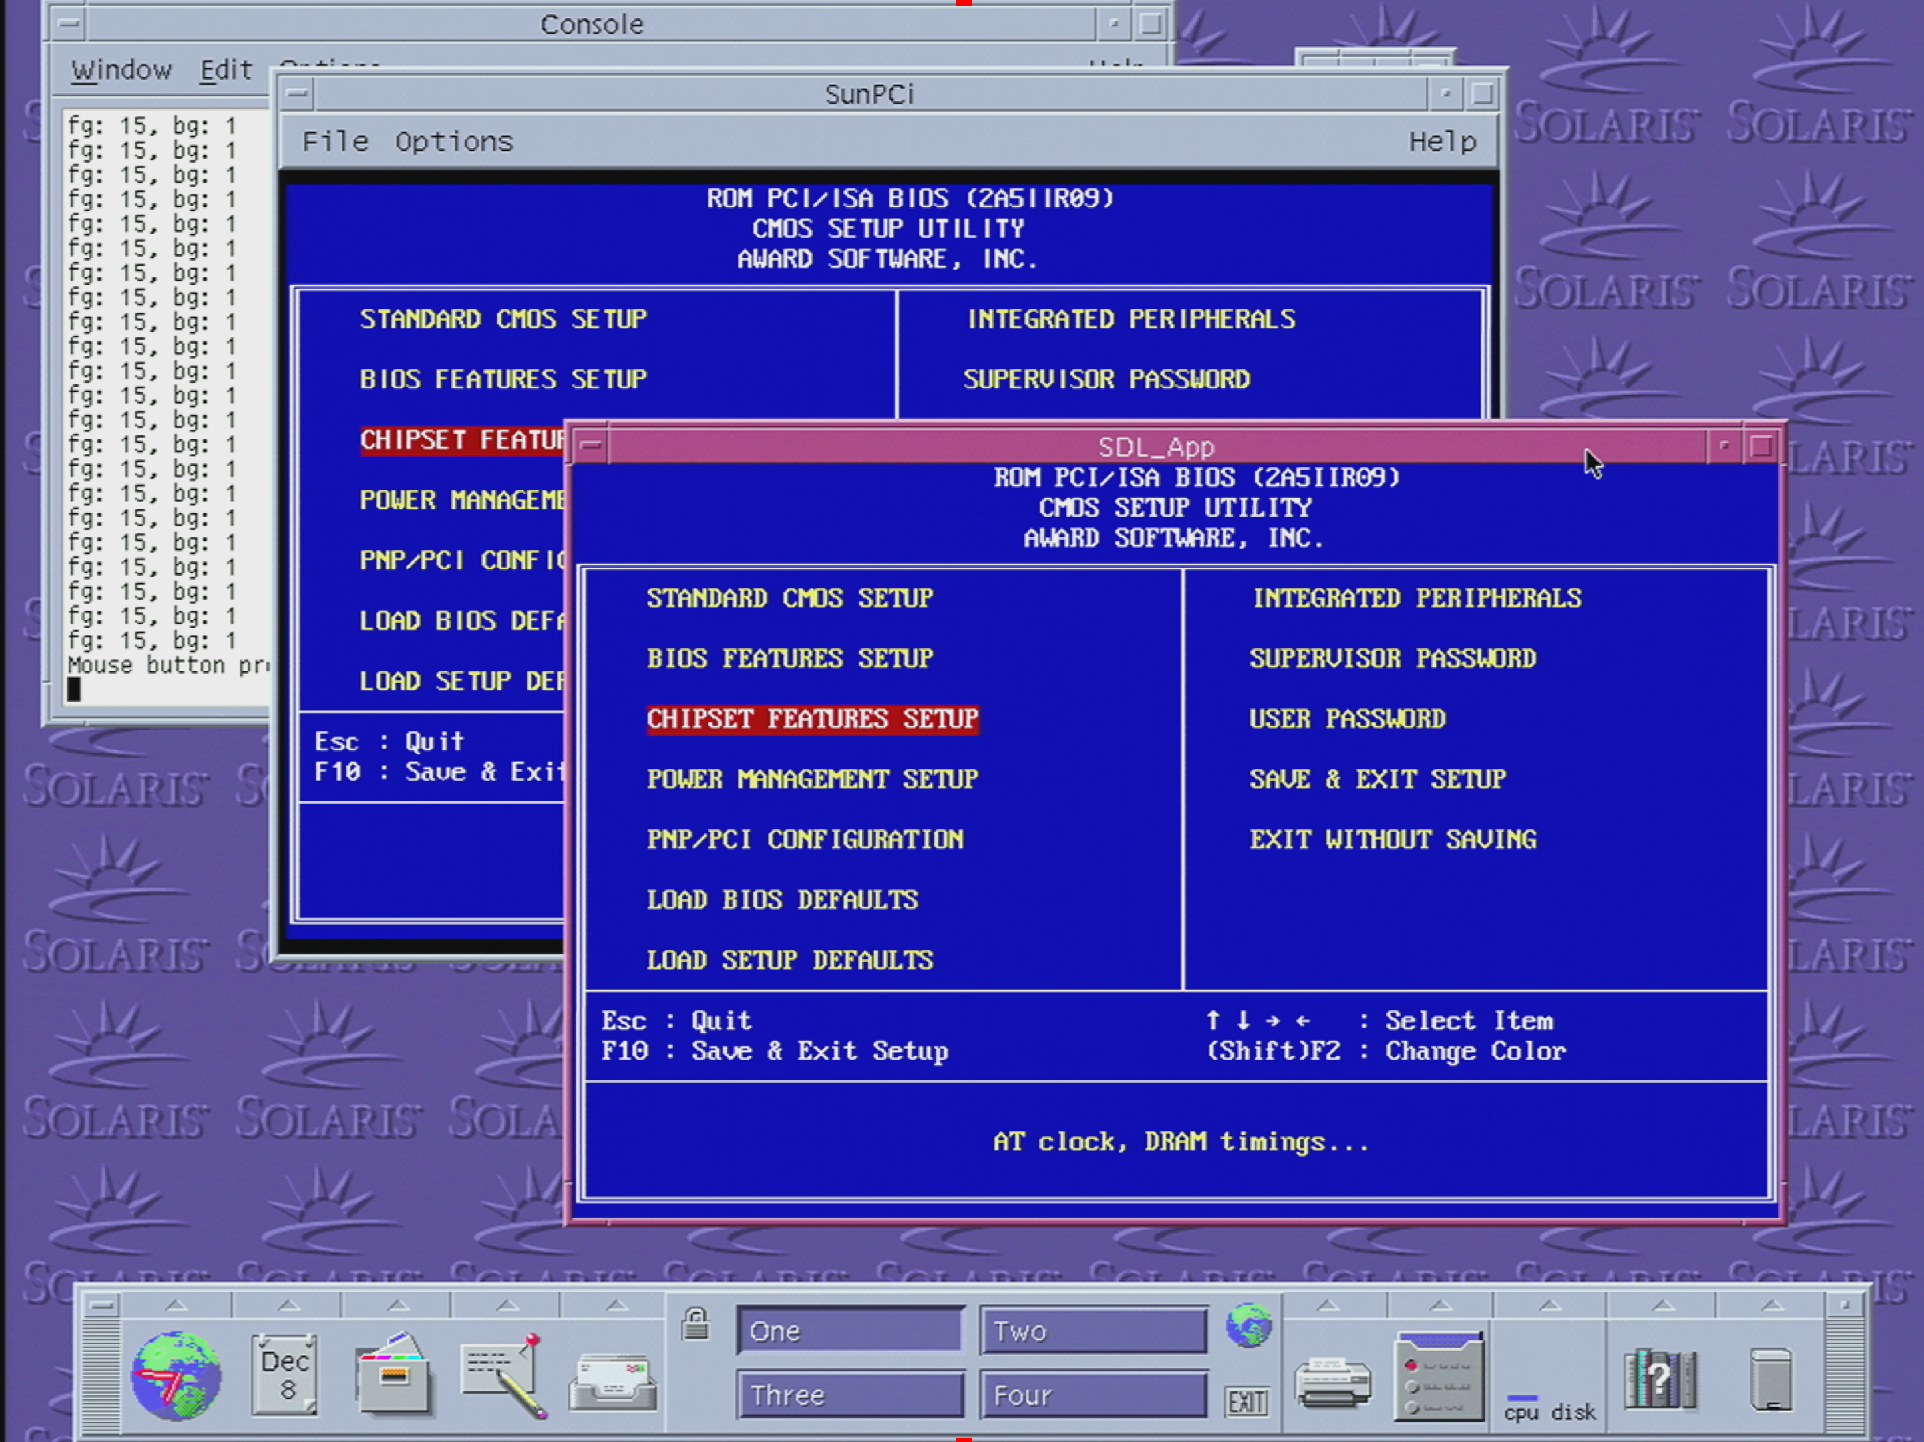Launch the File Manager drawer icon
Viewport: 1924px width, 1442px height.
[x=393, y=1375]
